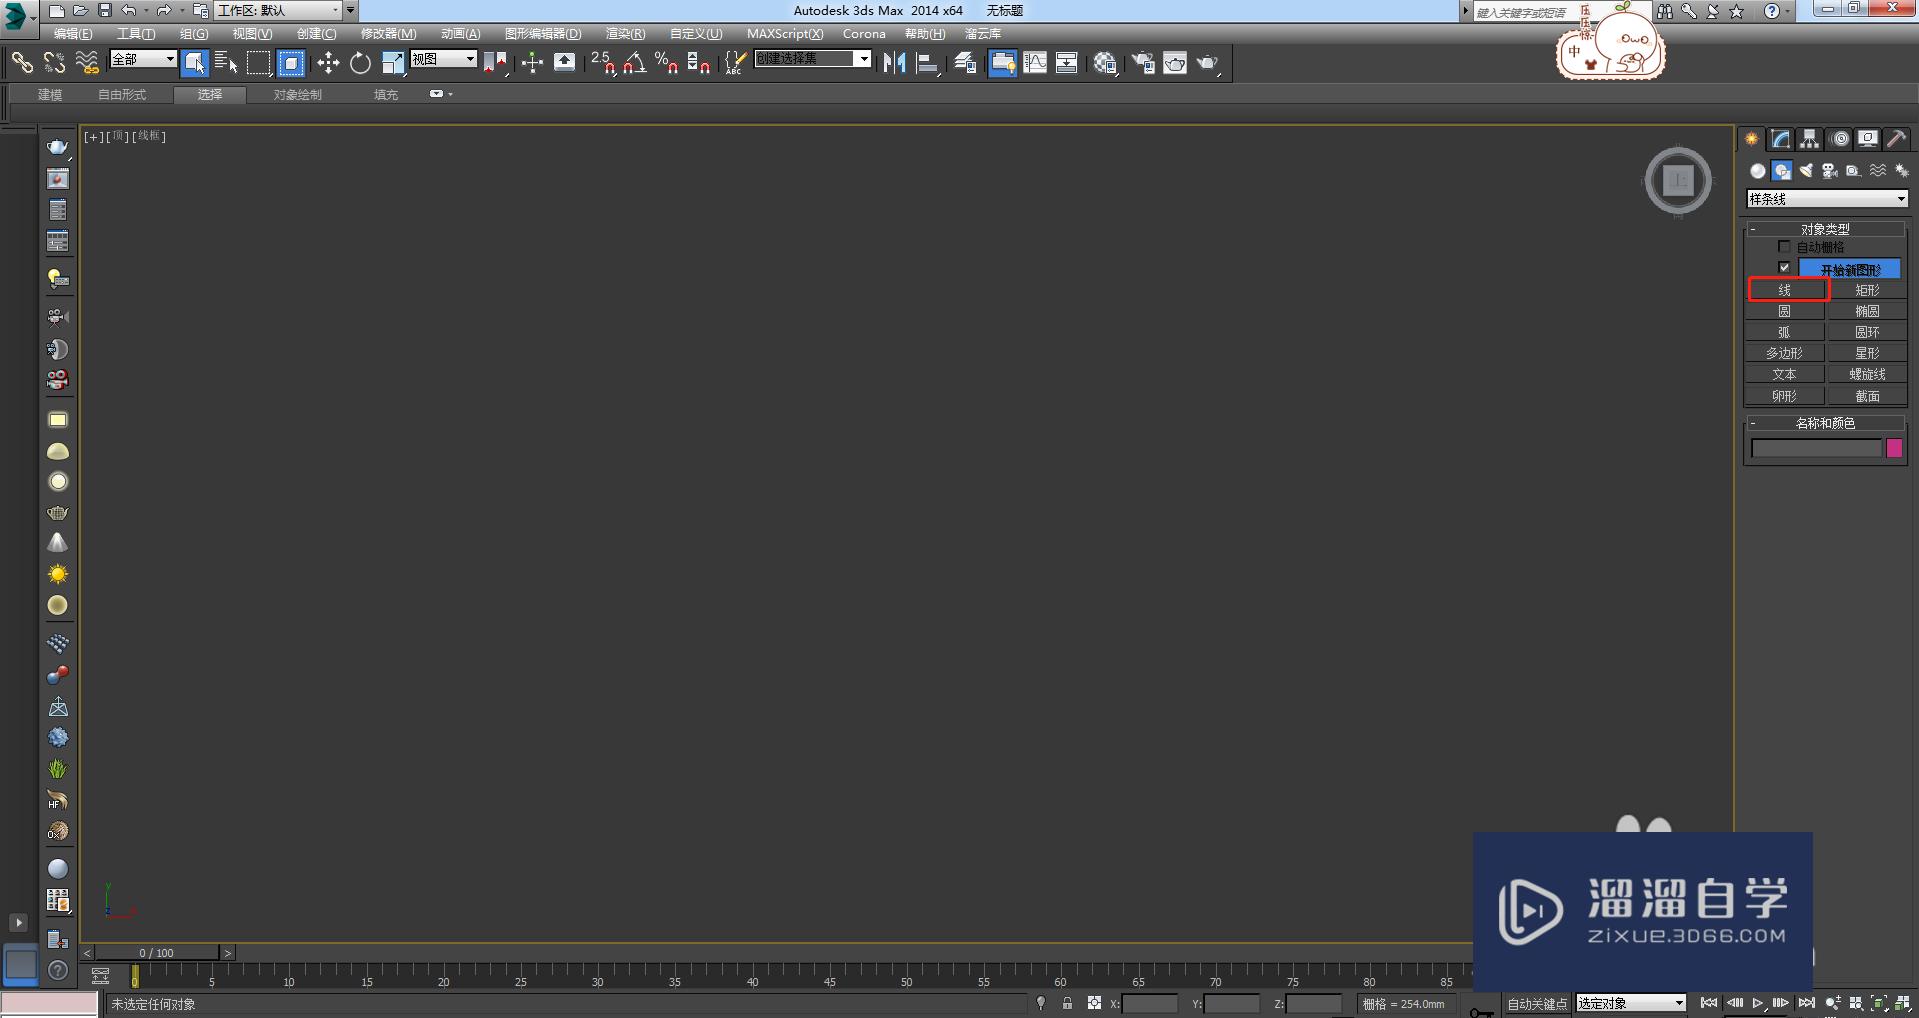
Task: Select the Lights category icon
Action: [x=1806, y=171]
